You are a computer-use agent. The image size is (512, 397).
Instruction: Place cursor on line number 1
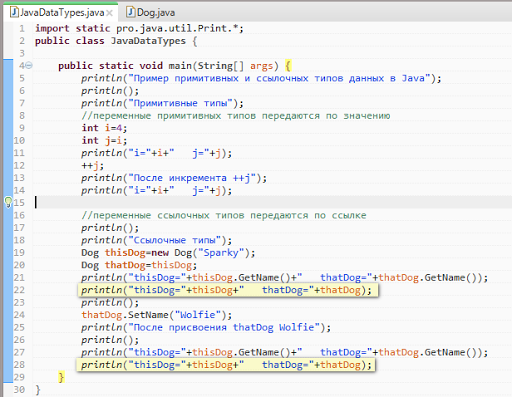tap(22, 28)
